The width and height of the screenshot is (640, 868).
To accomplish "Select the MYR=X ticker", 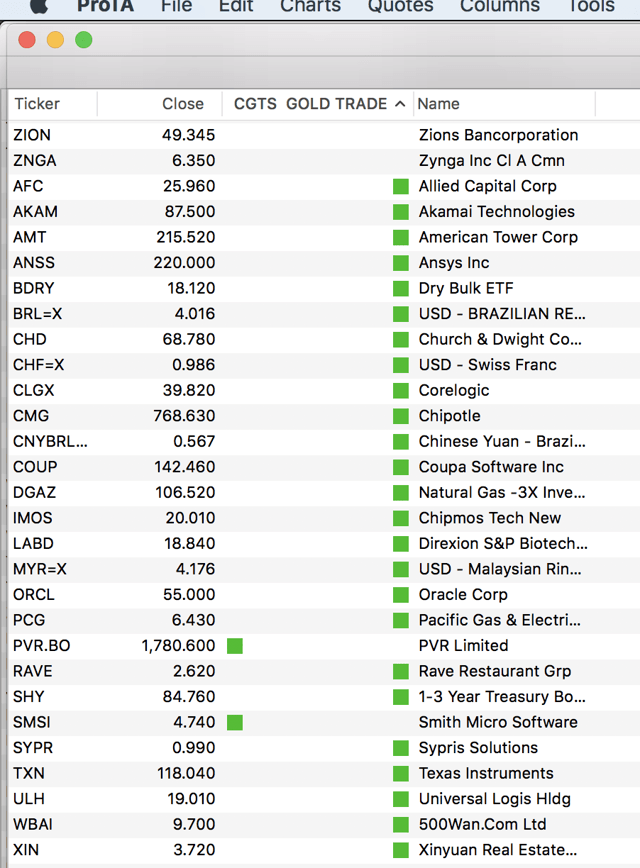I will [x=40, y=569].
